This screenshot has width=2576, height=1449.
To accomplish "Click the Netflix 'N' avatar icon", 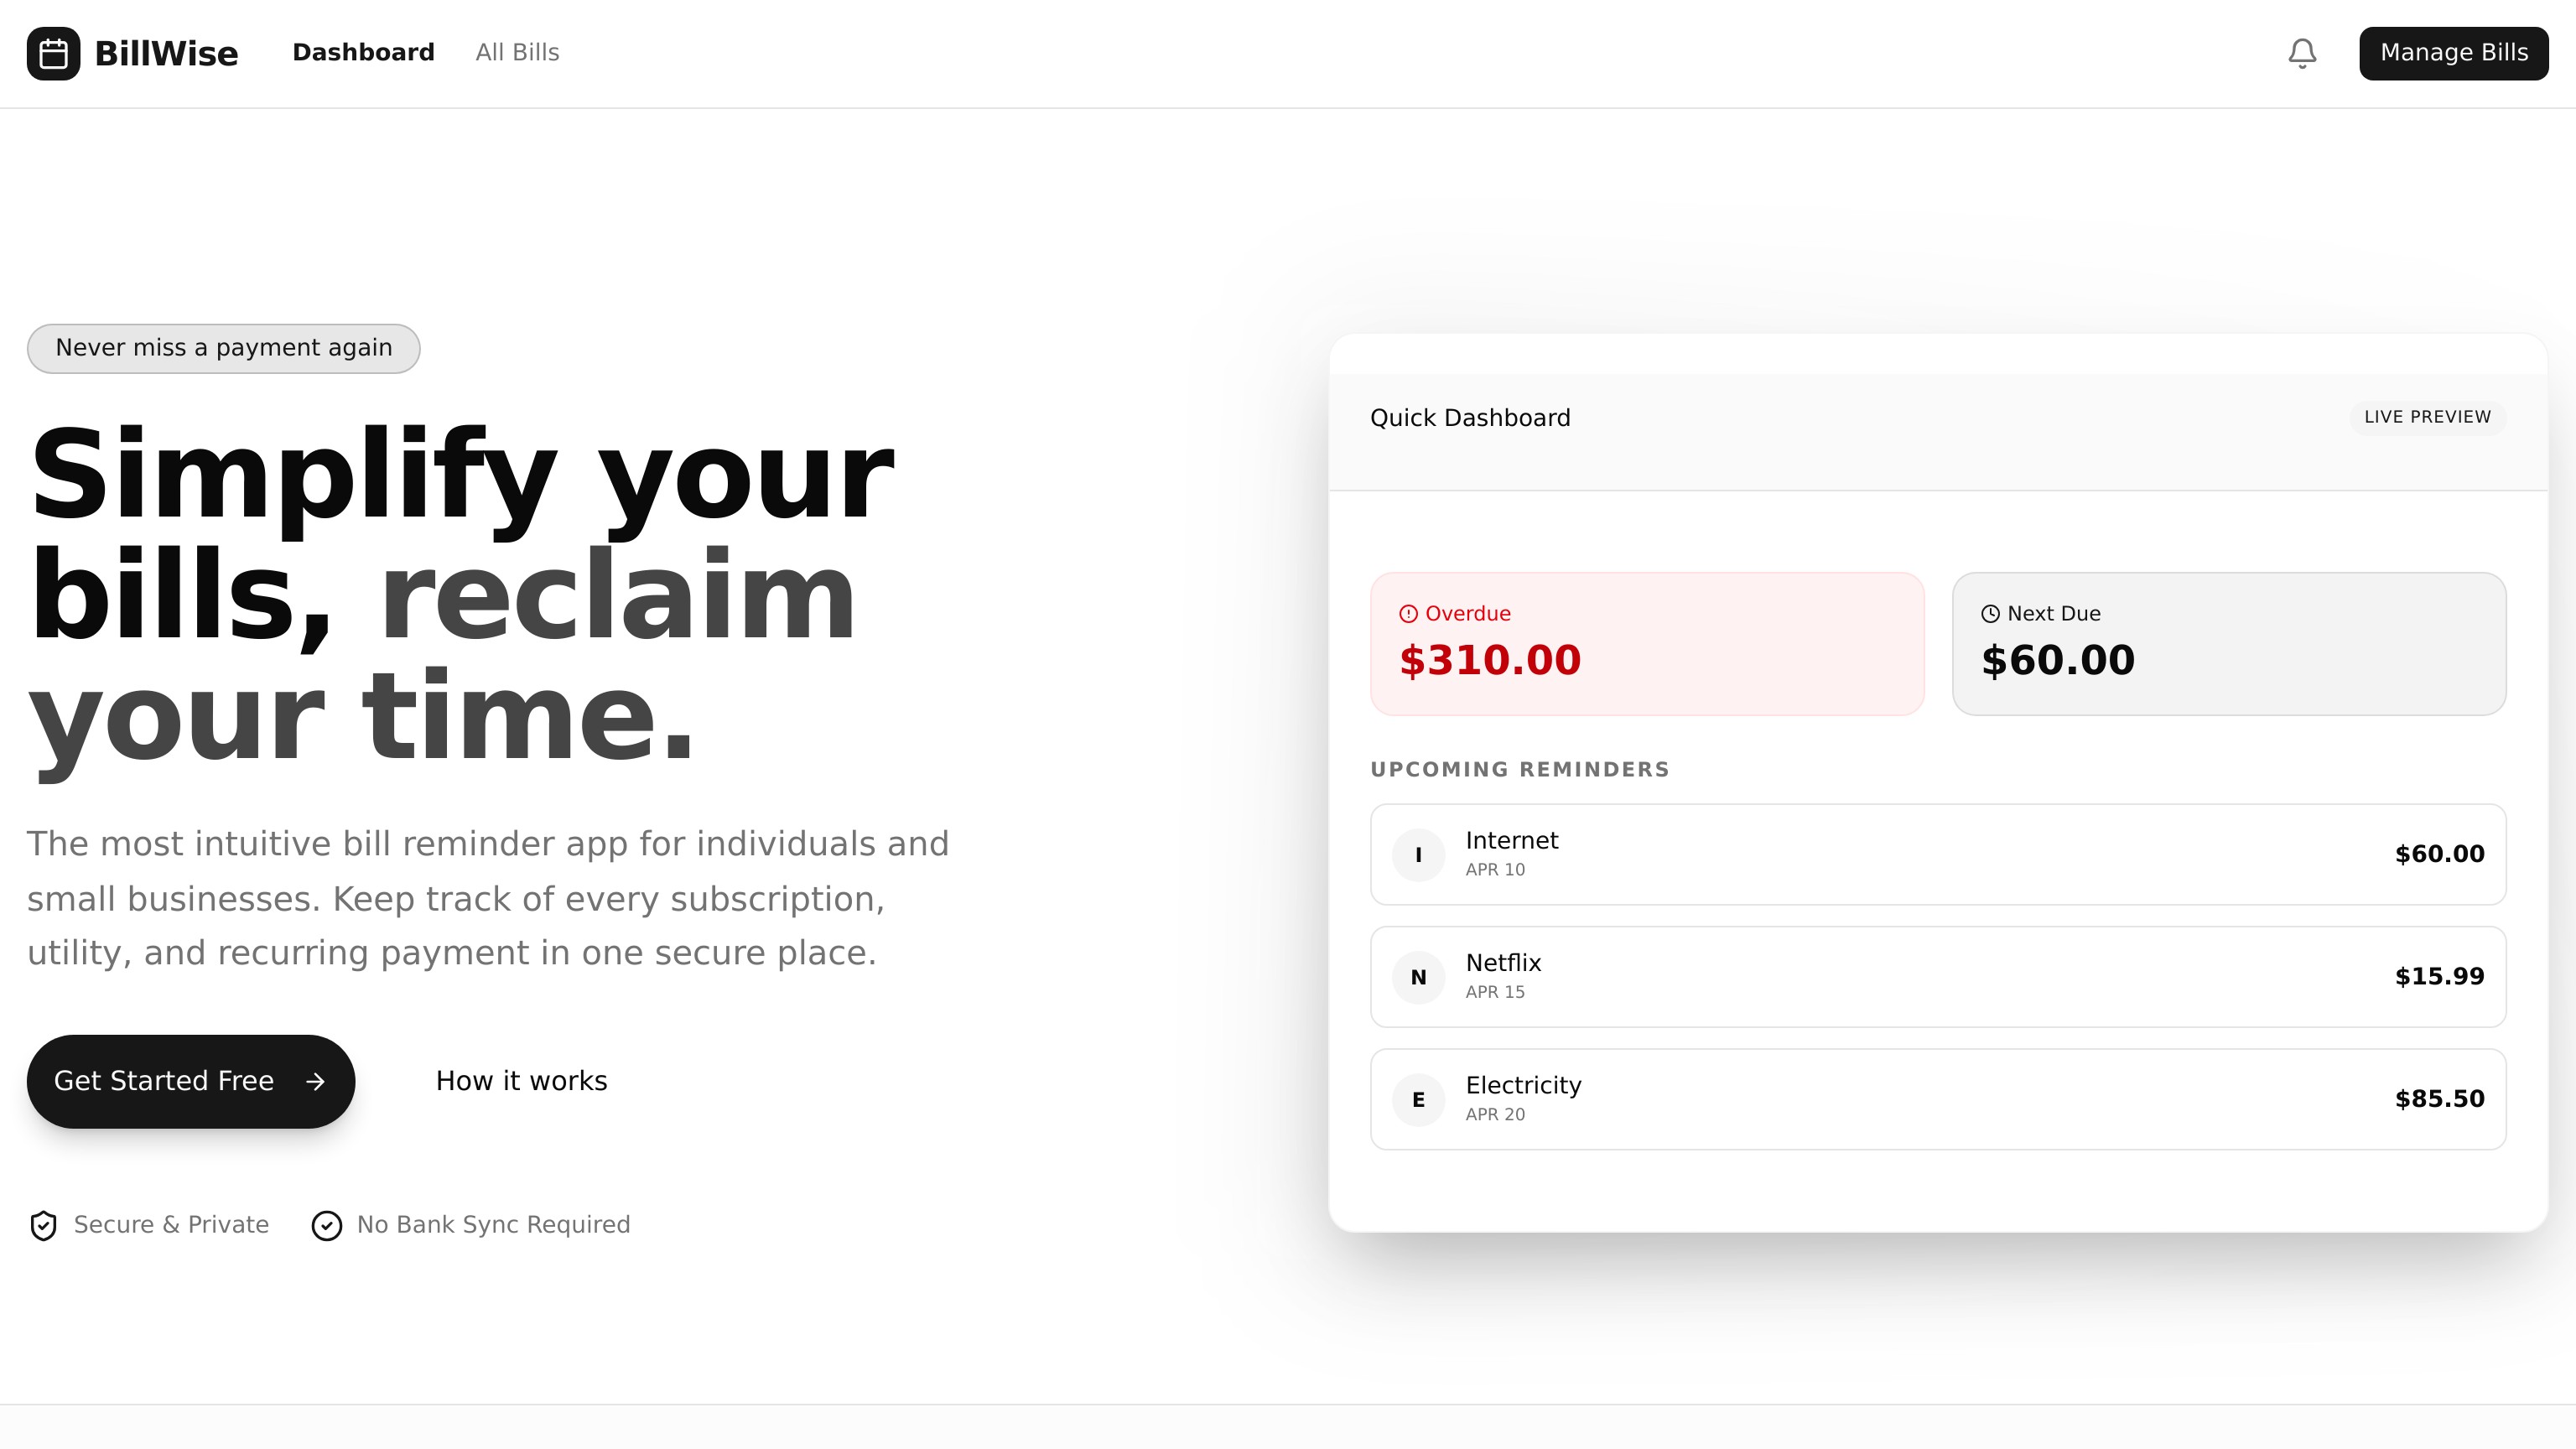I will click(x=1418, y=977).
